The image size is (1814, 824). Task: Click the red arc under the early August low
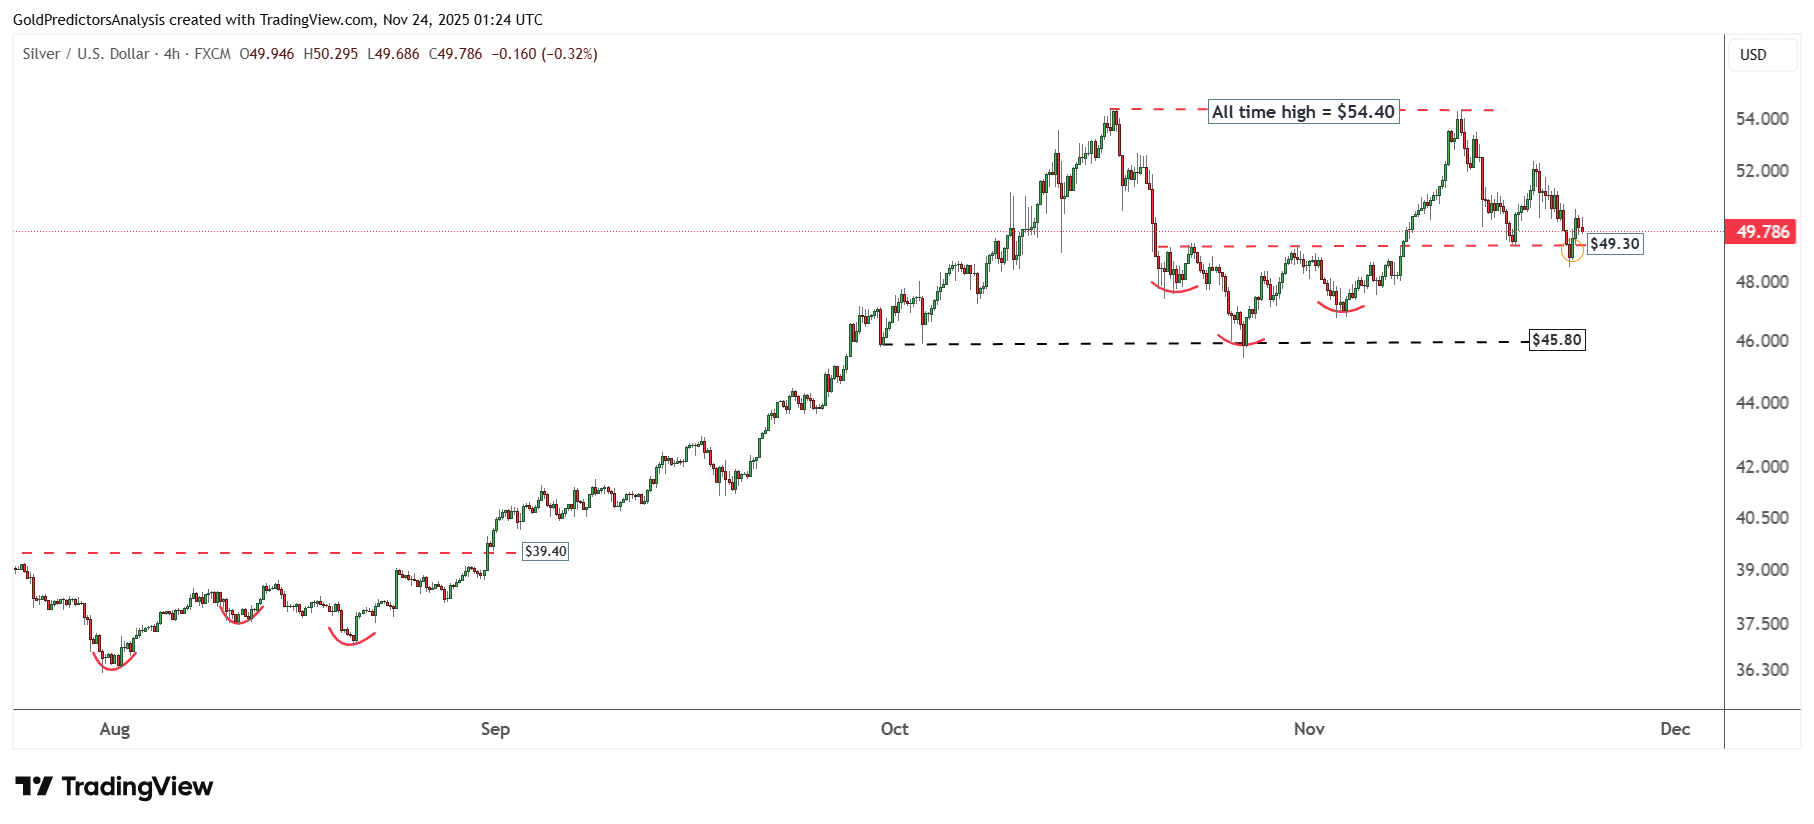click(x=113, y=663)
